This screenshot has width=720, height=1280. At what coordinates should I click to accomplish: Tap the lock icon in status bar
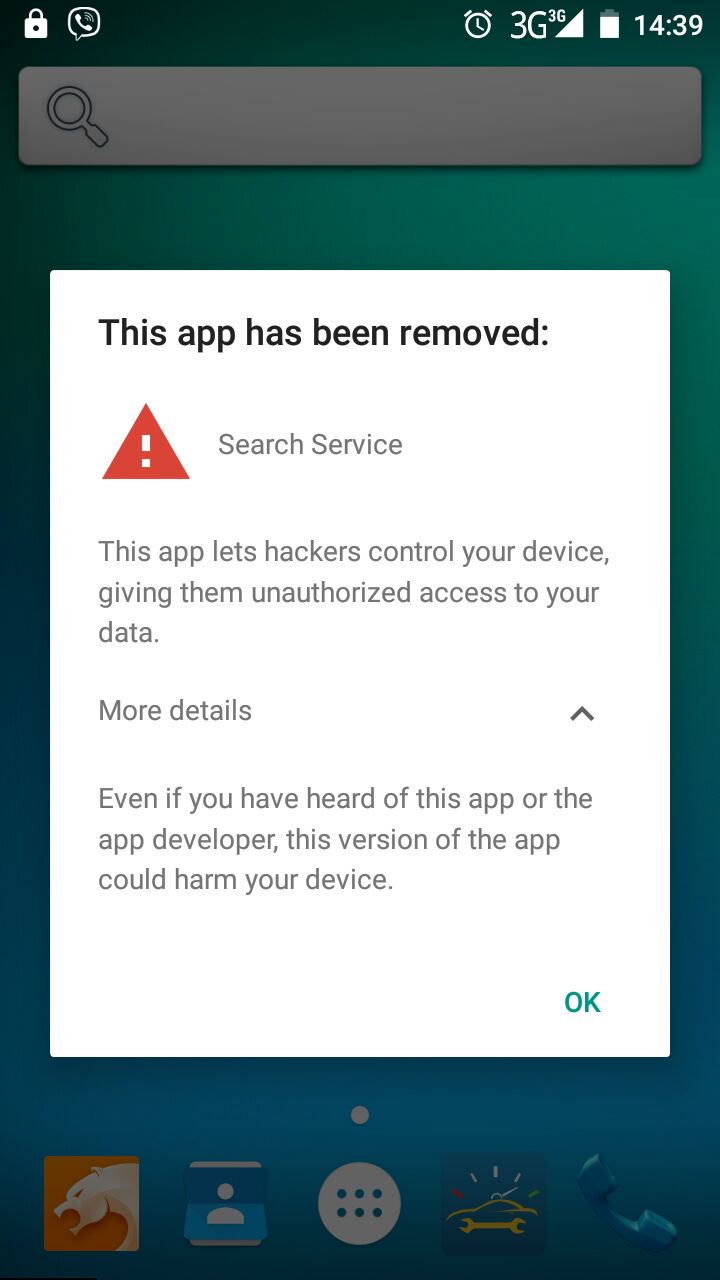coord(36,24)
